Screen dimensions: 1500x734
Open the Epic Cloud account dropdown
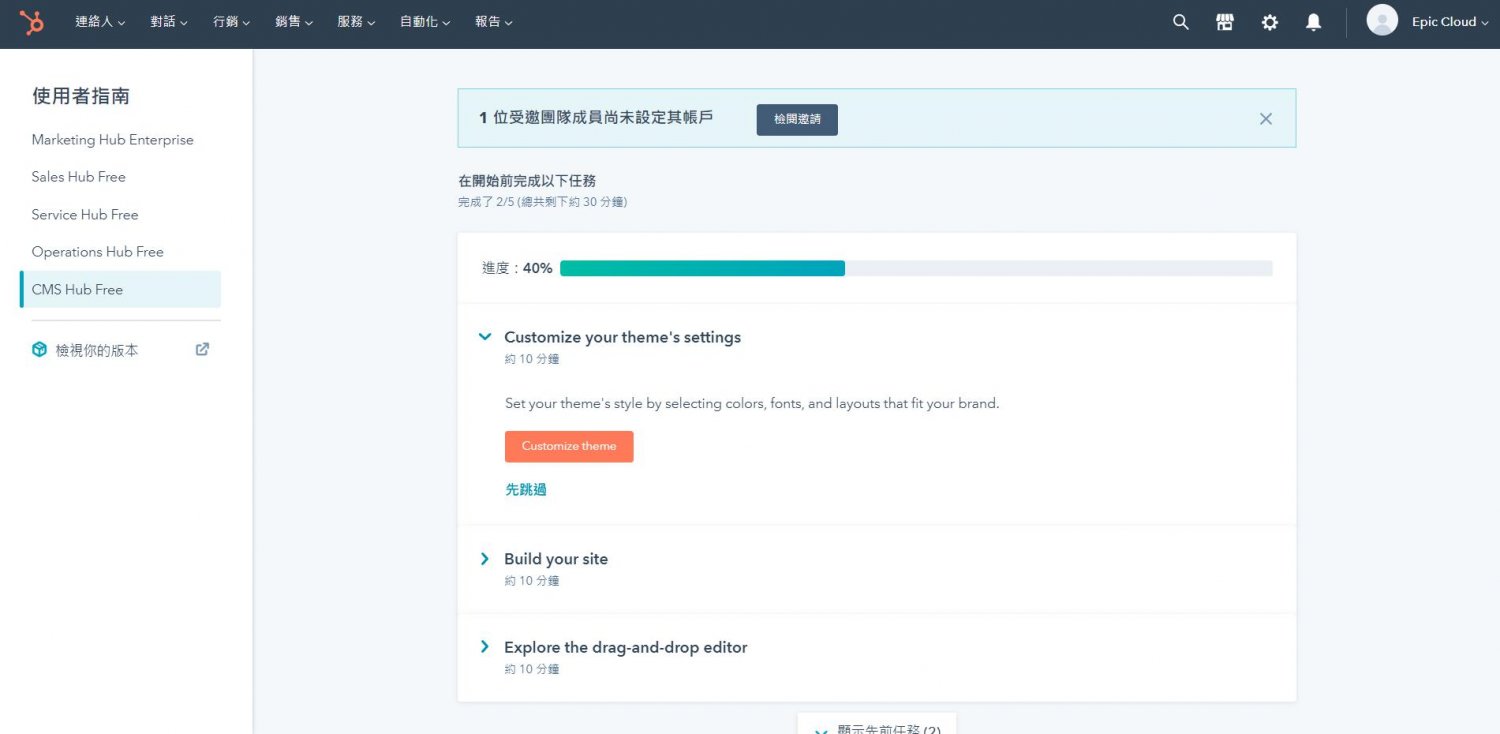tap(1450, 22)
